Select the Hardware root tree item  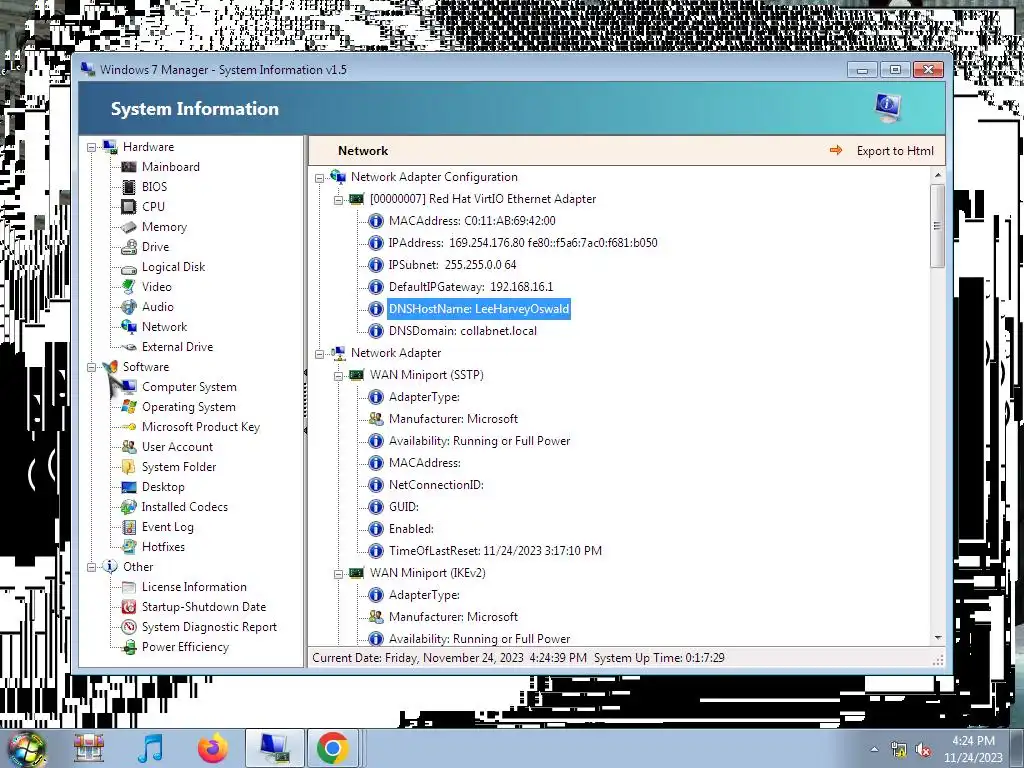coord(148,147)
